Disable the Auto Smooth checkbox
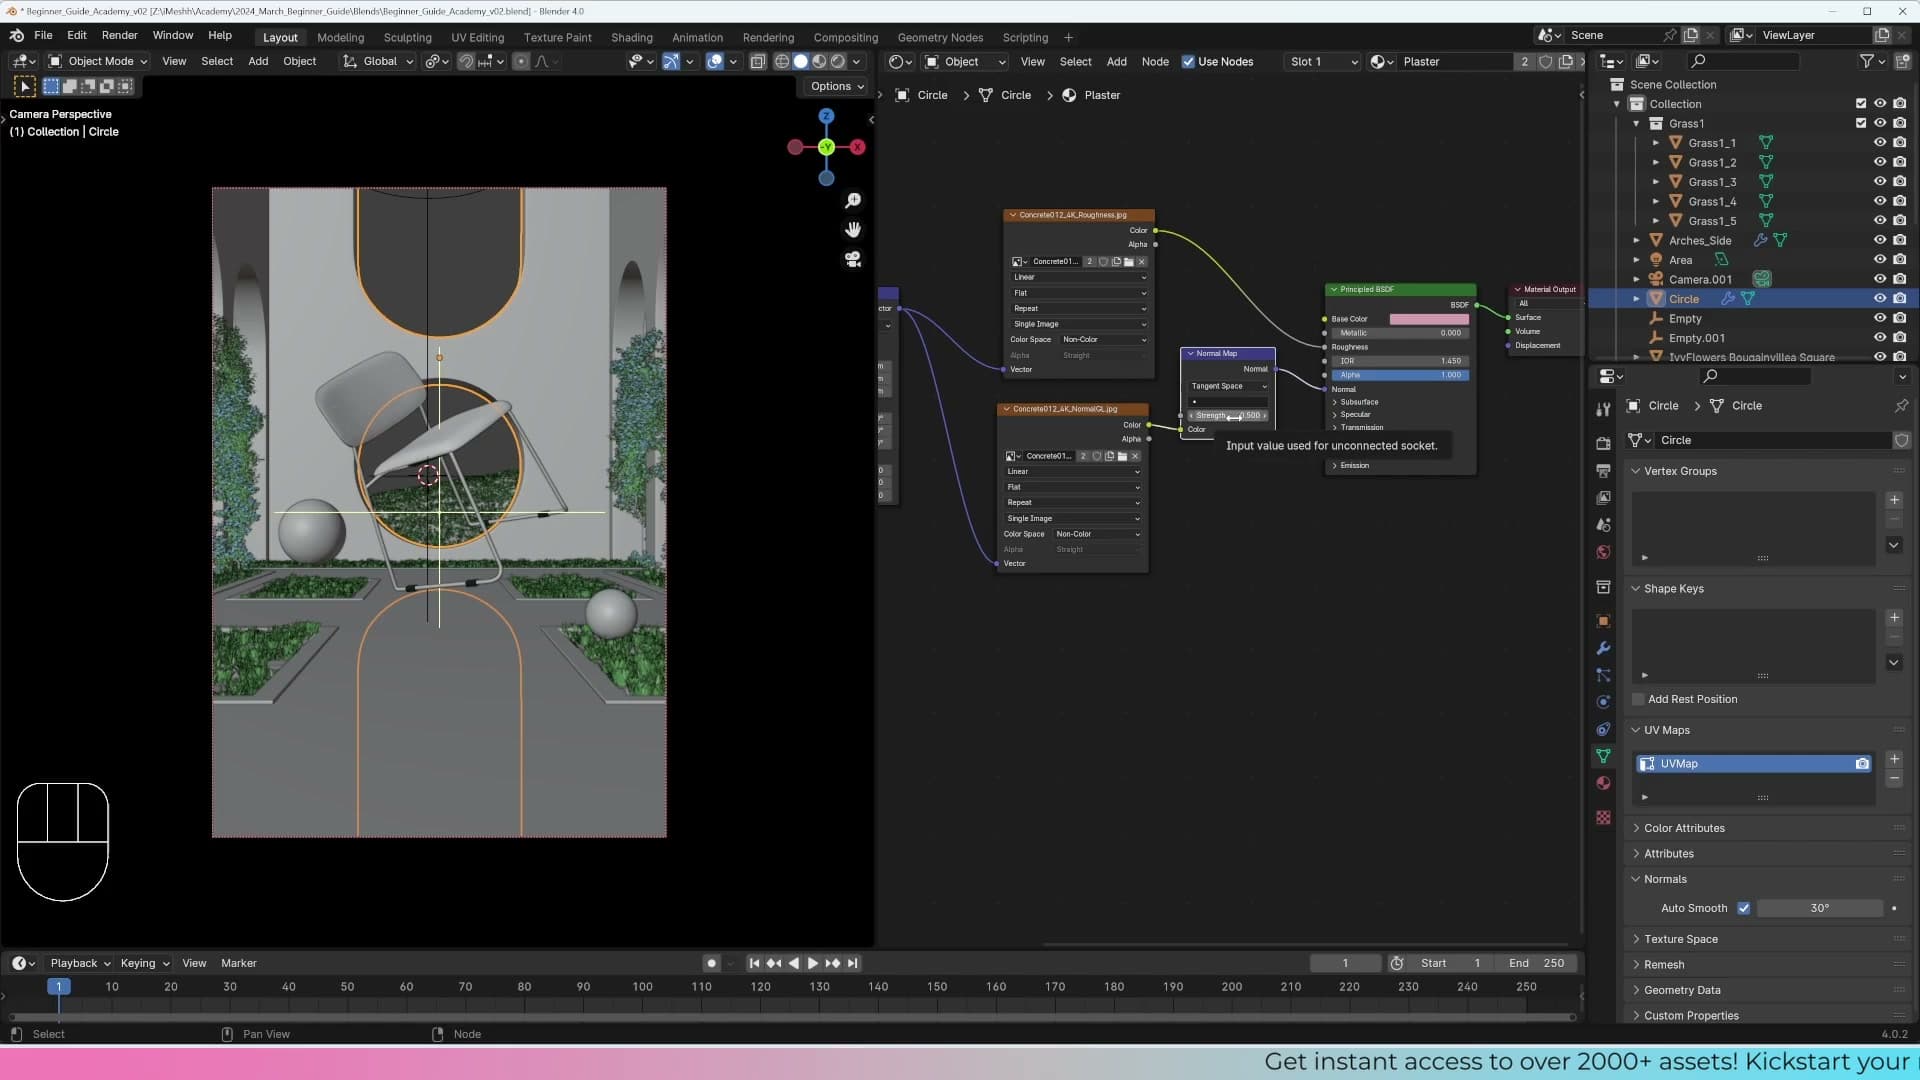This screenshot has width=1920, height=1080. [1744, 909]
